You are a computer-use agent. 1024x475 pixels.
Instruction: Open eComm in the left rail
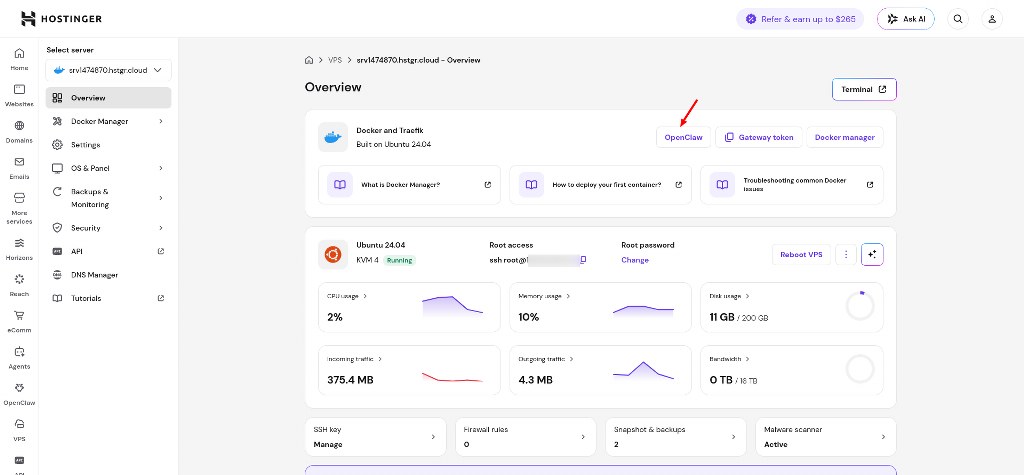tap(20, 321)
